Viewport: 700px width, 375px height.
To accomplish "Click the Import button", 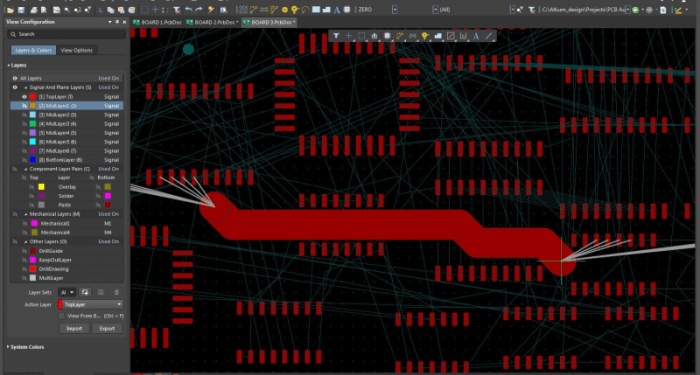I will (74, 329).
